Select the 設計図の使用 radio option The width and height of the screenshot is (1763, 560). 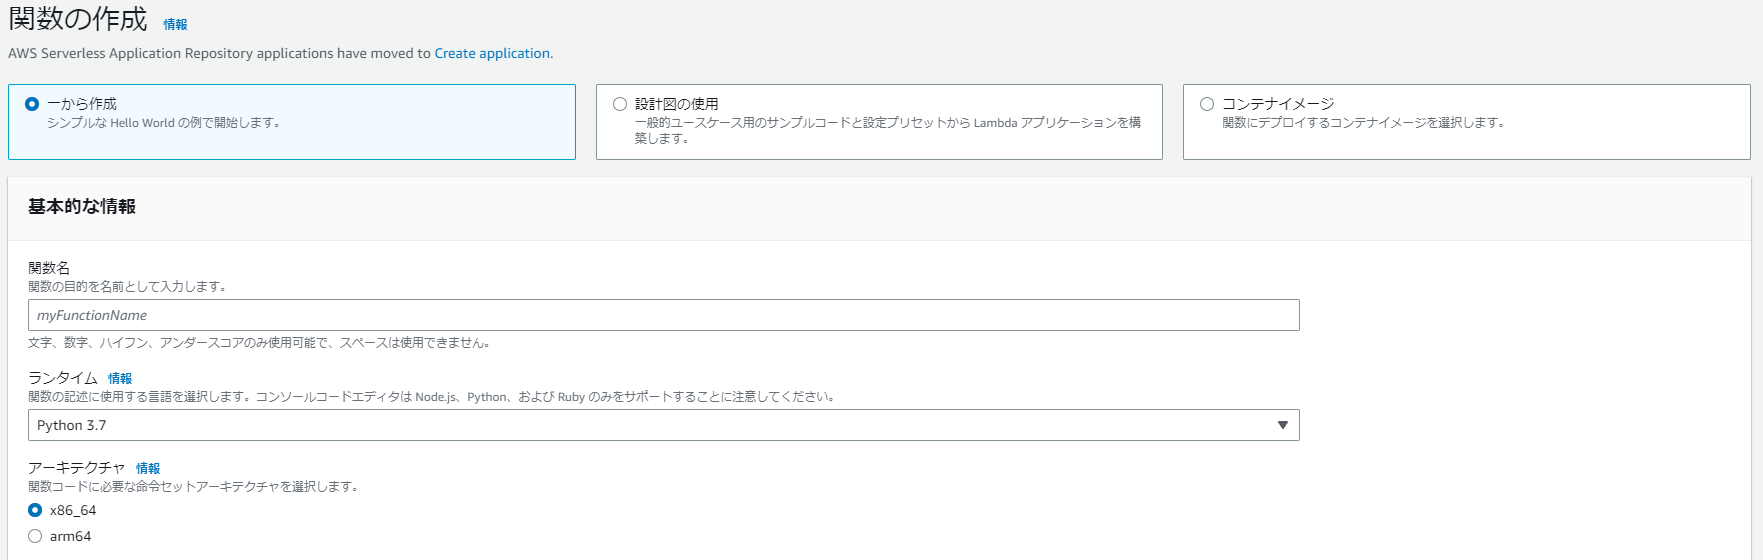point(620,104)
